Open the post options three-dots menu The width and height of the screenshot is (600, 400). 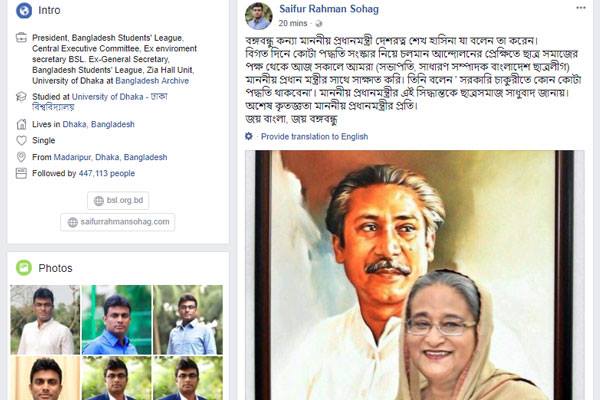(580, 8)
